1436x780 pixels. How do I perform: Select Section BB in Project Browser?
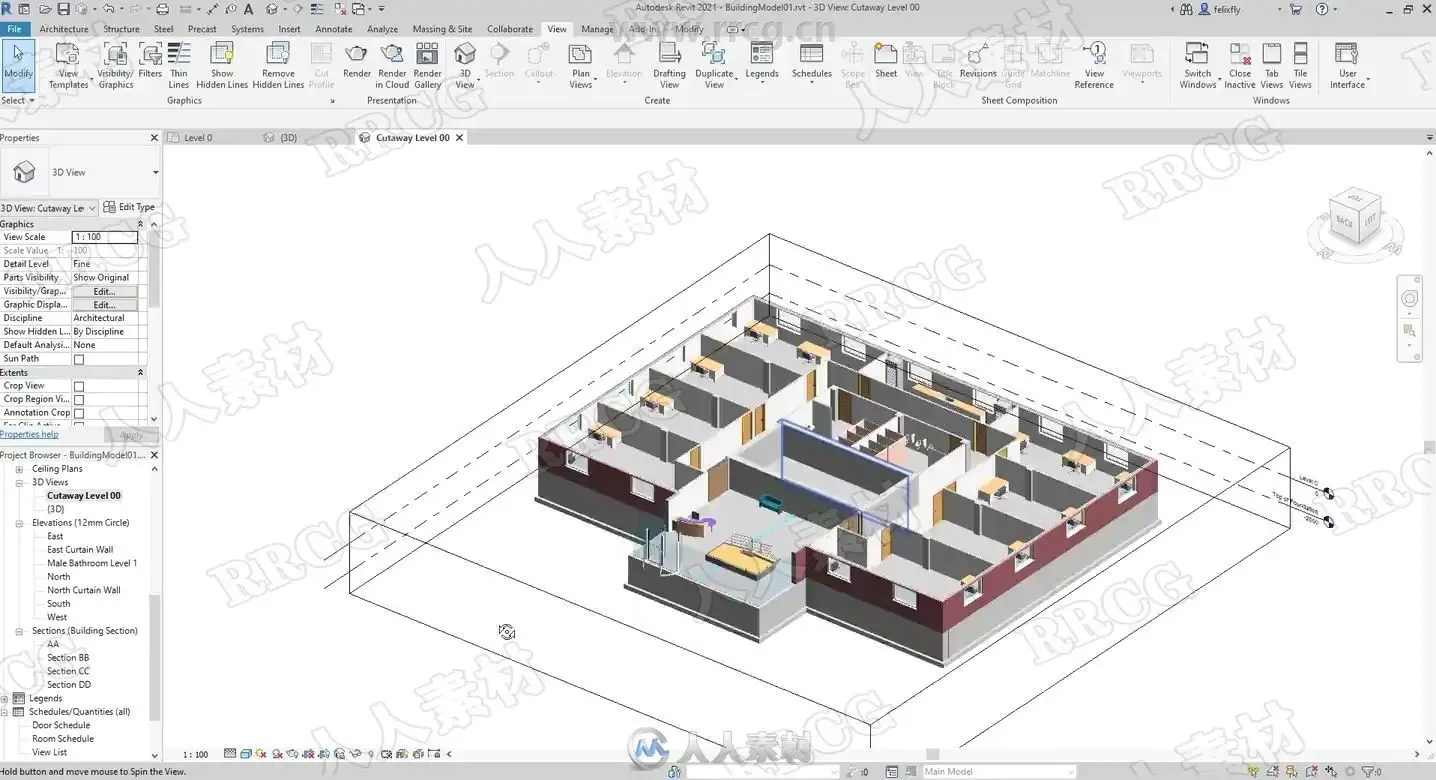(68, 658)
